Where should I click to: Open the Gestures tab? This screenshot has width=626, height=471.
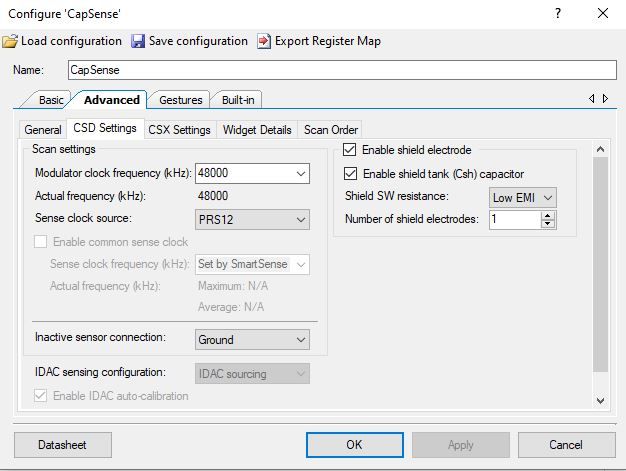click(x=181, y=100)
